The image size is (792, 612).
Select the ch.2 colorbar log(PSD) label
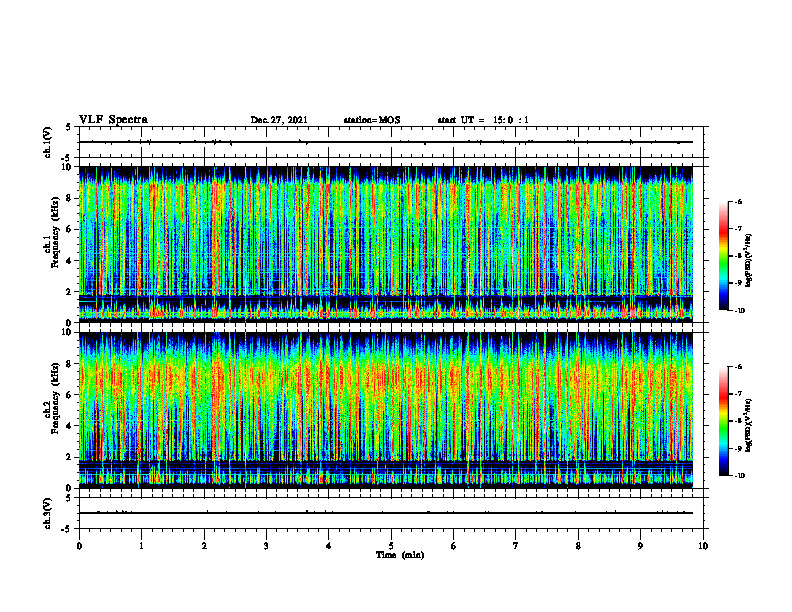click(x=749, y=425)
